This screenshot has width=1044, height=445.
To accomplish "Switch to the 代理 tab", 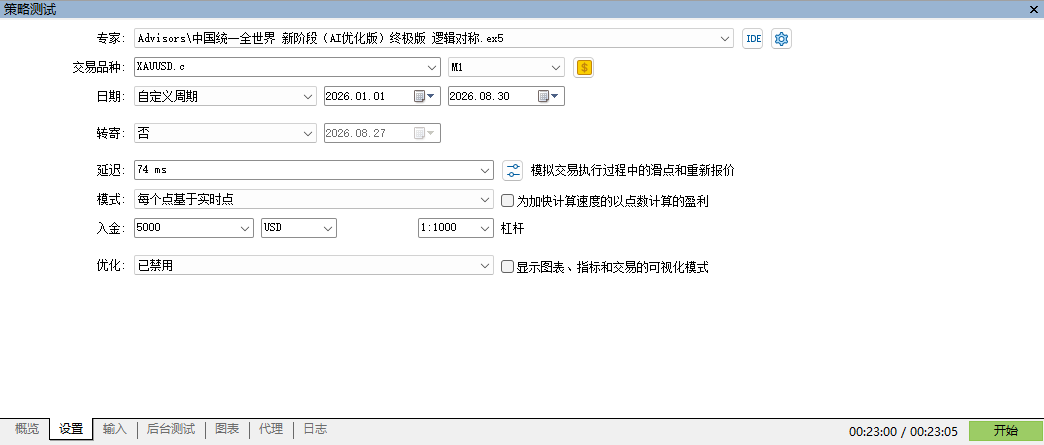I will pyautogui.click(x=271, y=429).
